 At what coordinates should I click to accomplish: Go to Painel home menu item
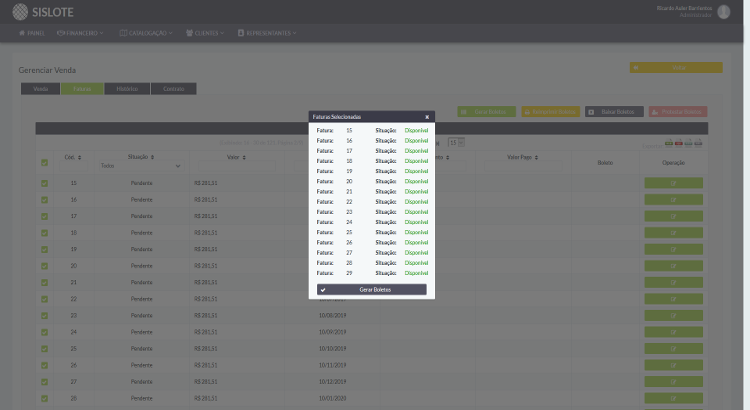[32, 33]
